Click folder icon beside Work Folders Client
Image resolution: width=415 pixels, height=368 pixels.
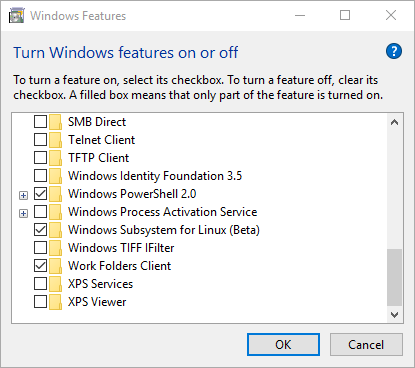(x=55, y=266)
